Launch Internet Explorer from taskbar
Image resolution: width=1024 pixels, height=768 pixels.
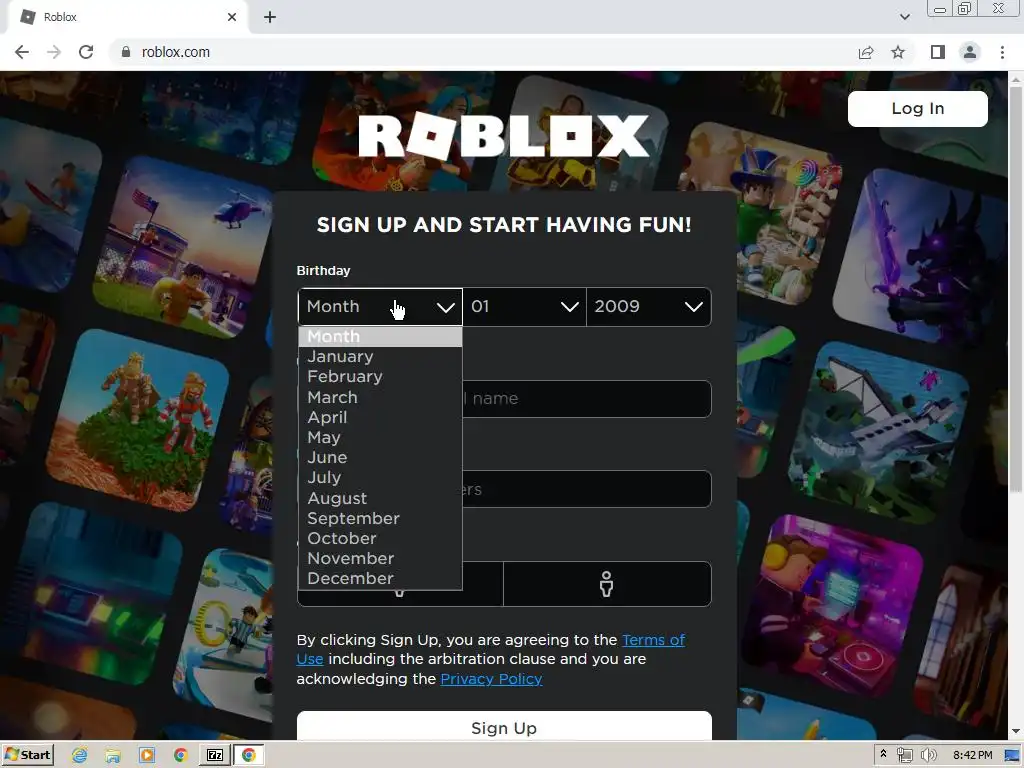click(x=80, y=756)
